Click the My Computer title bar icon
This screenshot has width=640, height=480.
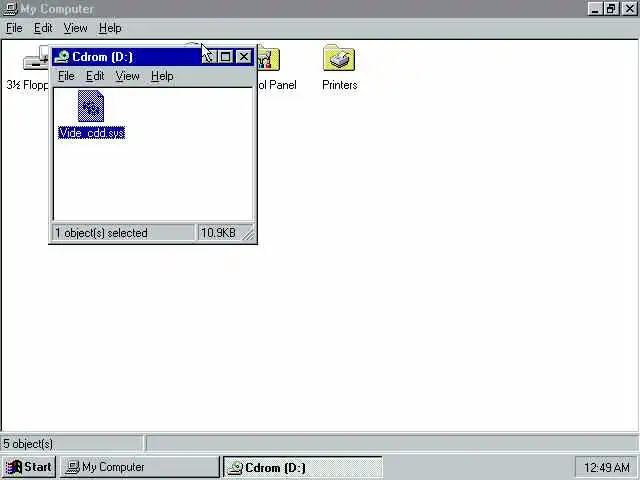(10, 9)
